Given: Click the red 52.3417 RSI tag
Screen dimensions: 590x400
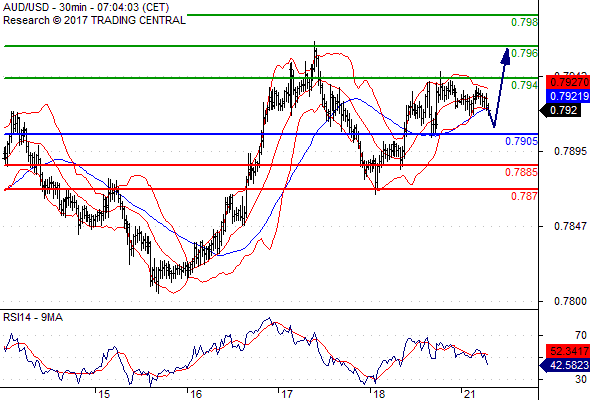Looking at the screenshot, I should click(567, 351).
